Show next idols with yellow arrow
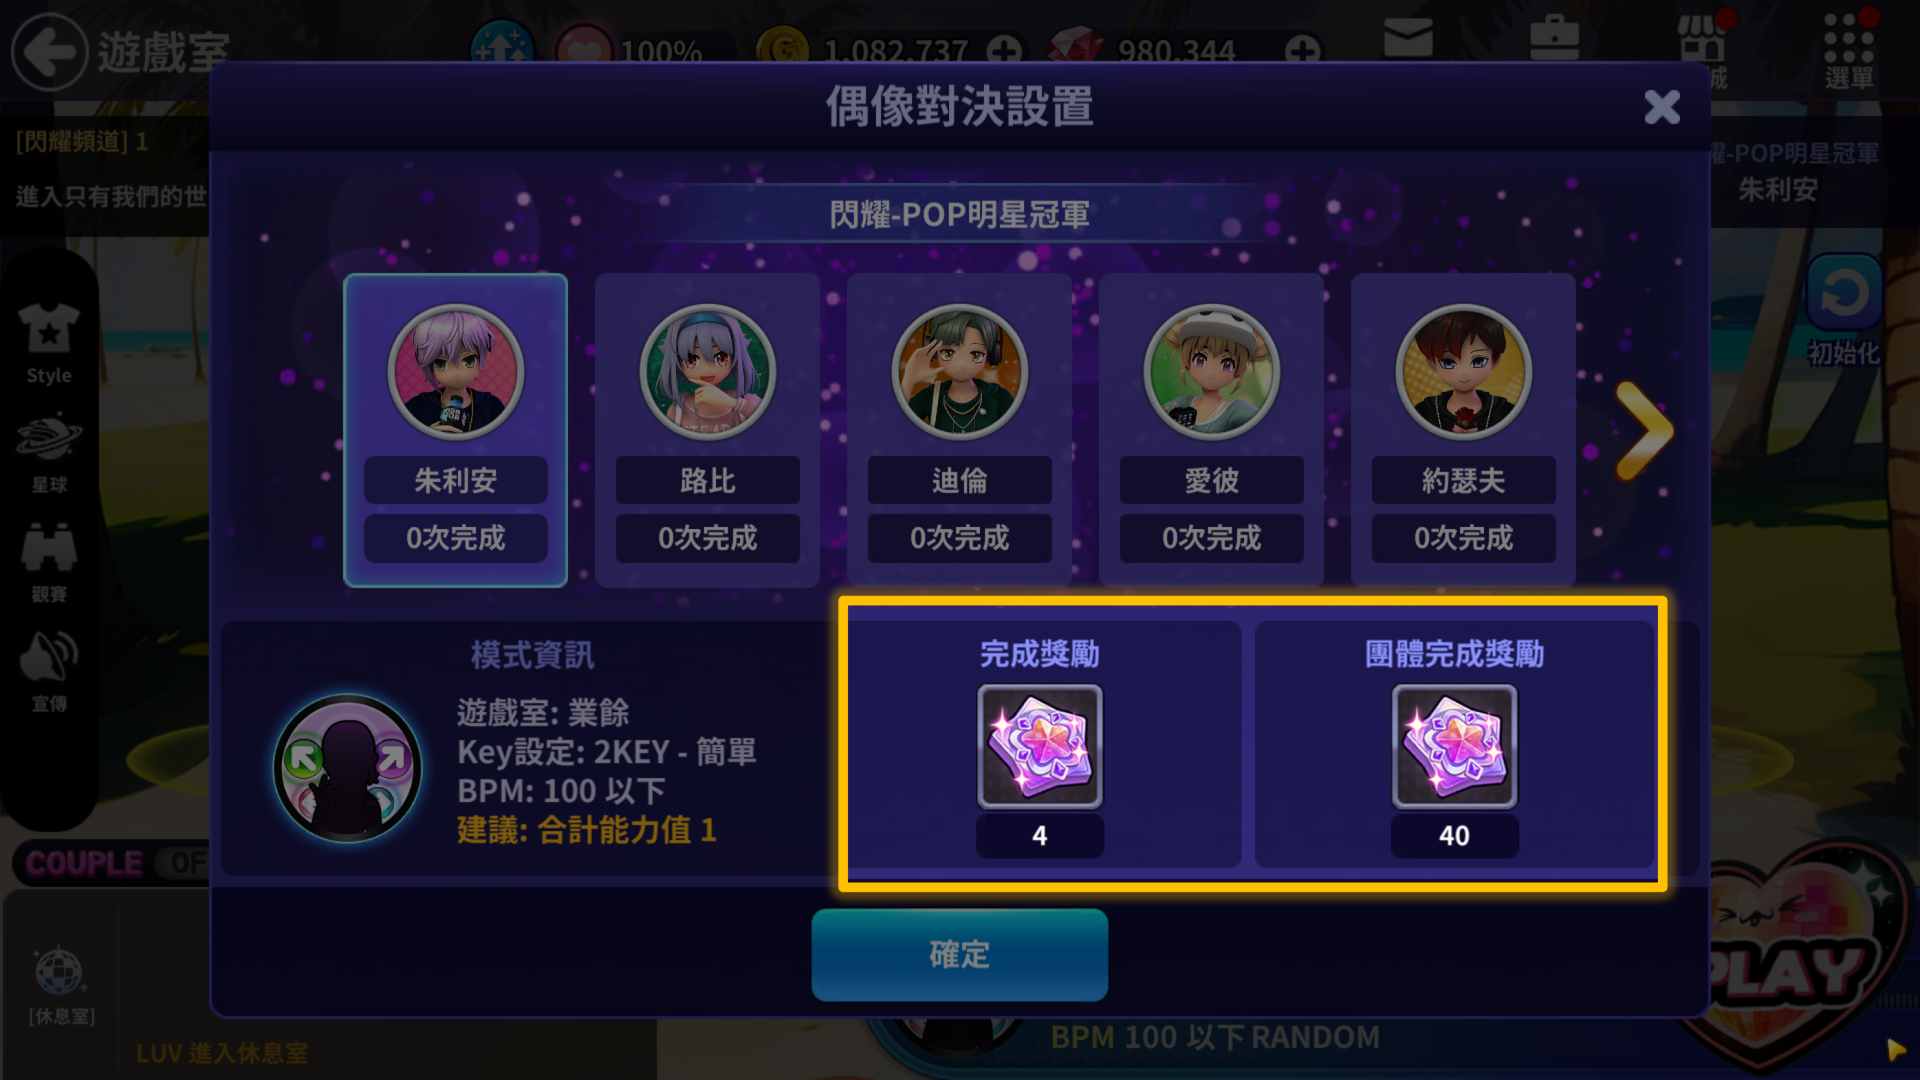The height and width of the screenshot is (1080, 1920). pos(1643,430)
